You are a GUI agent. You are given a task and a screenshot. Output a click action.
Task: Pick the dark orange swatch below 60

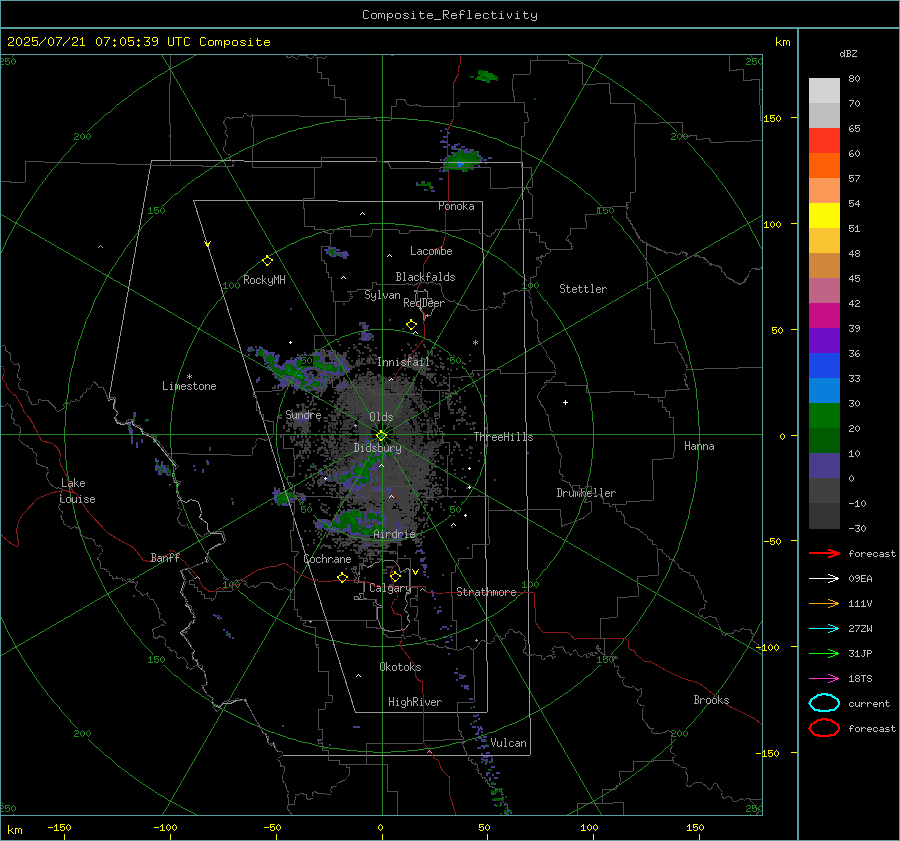point(824,165)
